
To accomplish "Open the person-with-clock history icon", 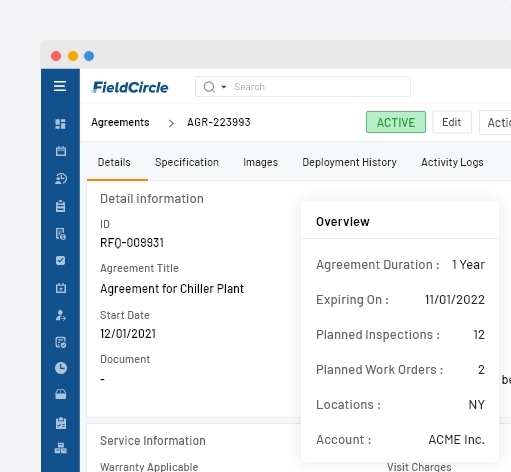I will click(61, 179).
